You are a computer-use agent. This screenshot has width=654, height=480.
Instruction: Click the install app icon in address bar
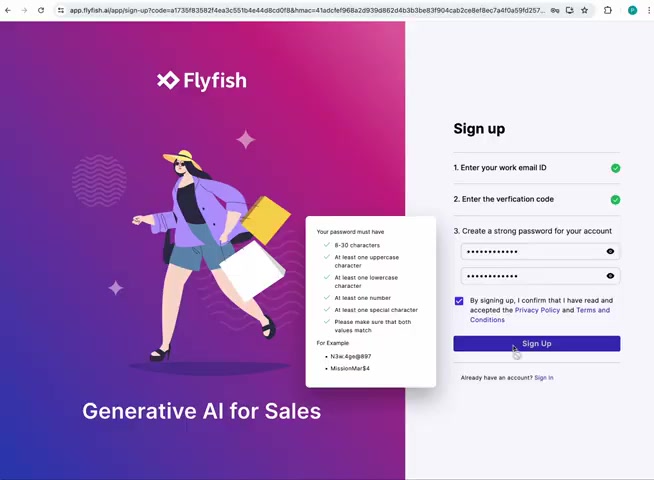click(x=569, y=10)
